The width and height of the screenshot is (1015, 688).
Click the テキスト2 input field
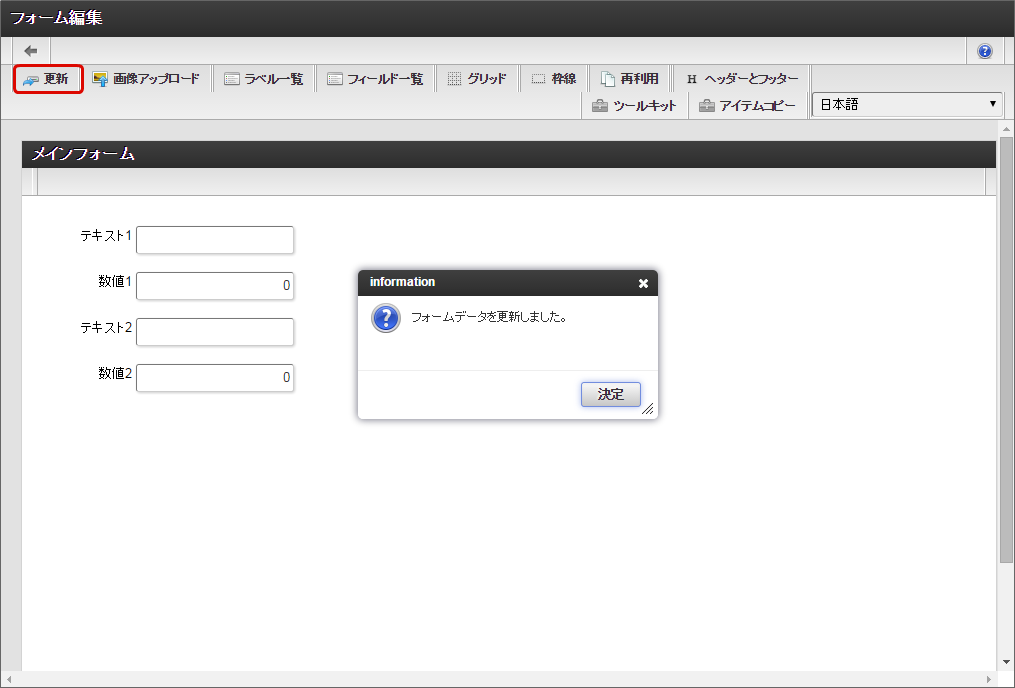(x=215, y=332)
